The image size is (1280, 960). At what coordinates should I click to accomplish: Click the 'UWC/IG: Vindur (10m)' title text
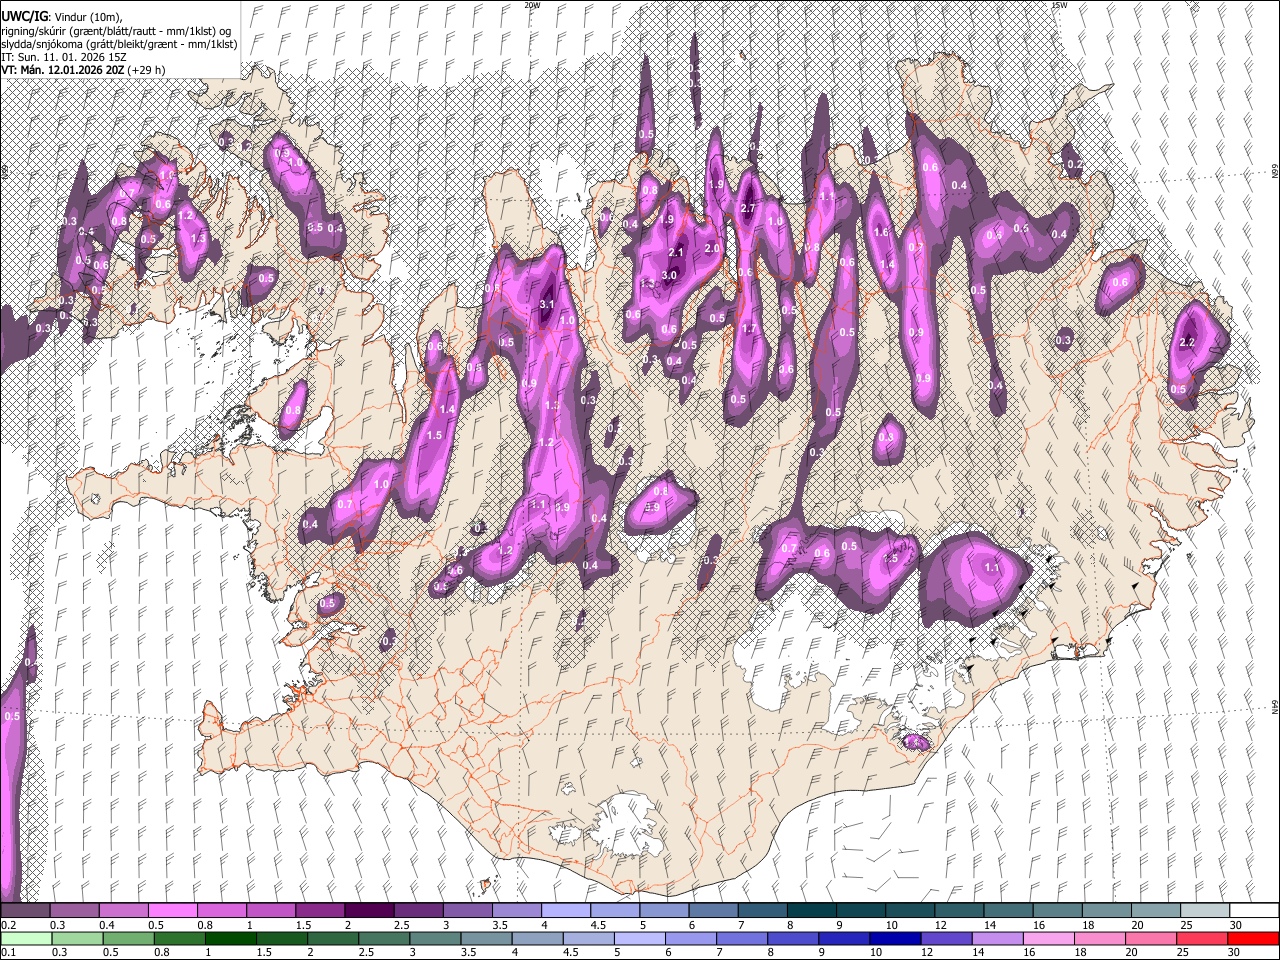coord(61,17)
